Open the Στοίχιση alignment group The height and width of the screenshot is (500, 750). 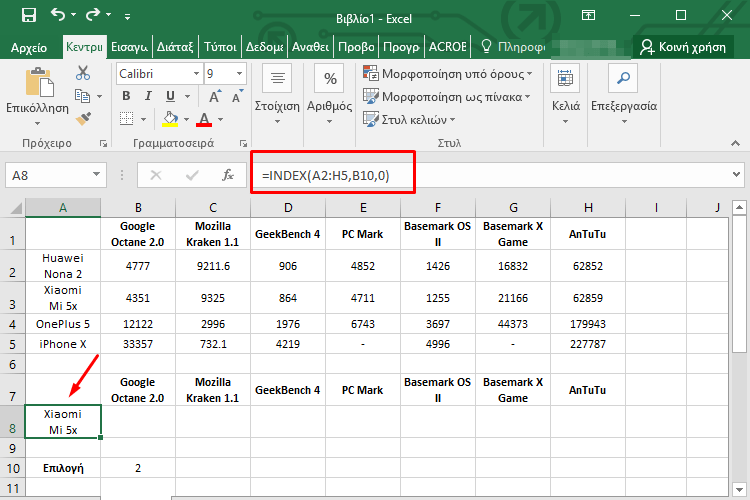click(x=277, y=94)
